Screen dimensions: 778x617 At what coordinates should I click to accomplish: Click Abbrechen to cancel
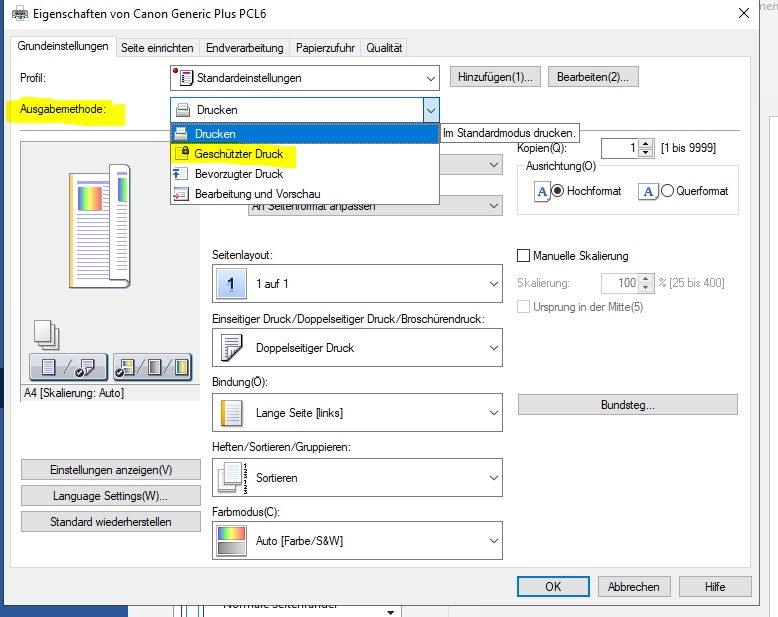coord(634,587)
